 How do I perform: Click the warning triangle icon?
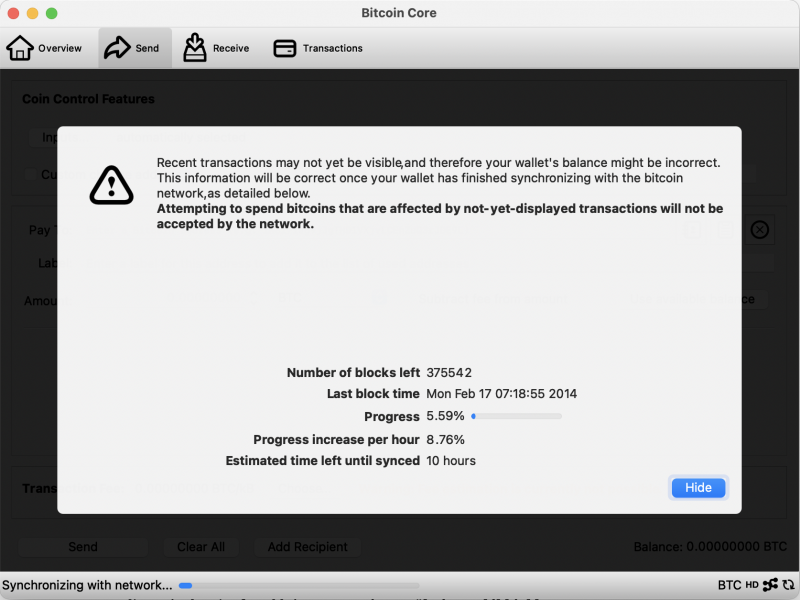pos(112,186)
